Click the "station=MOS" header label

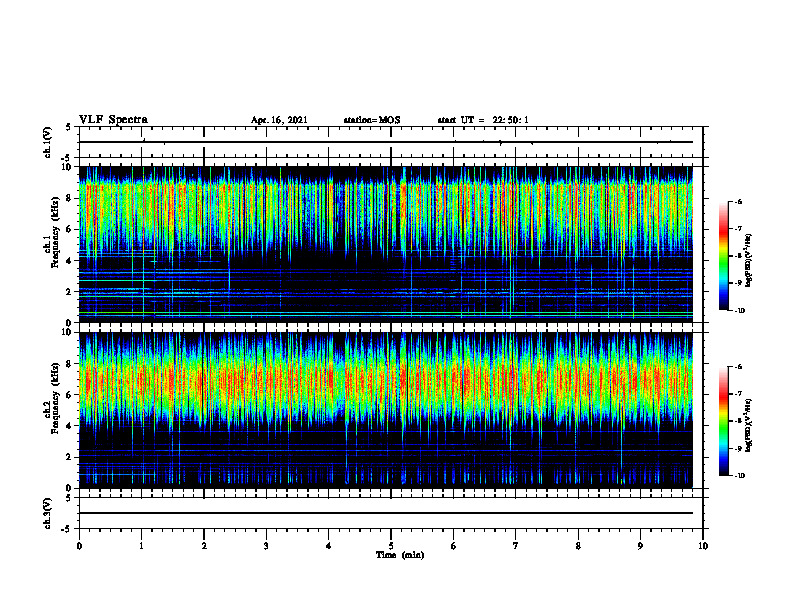point(372,120)
